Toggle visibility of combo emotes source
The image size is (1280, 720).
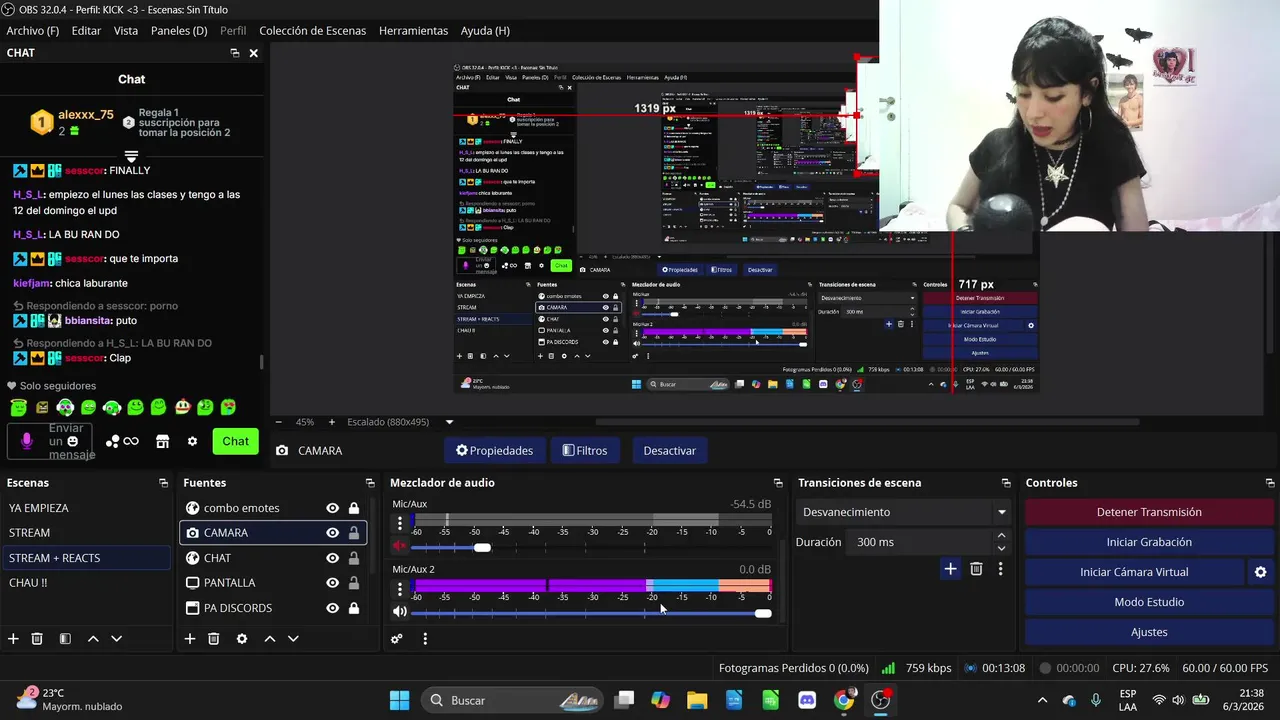coord(332,508)
